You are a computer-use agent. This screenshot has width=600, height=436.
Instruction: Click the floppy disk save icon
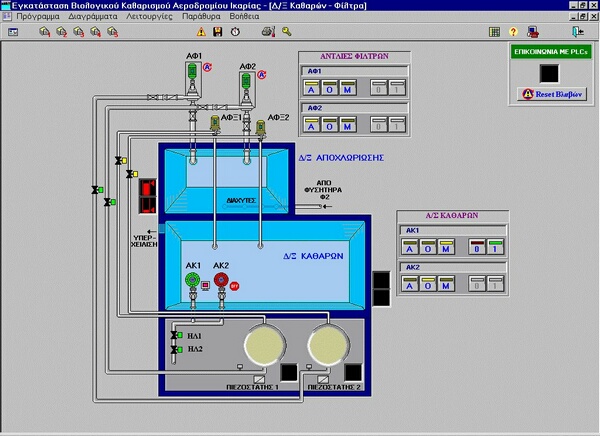[x=216, y=32]
